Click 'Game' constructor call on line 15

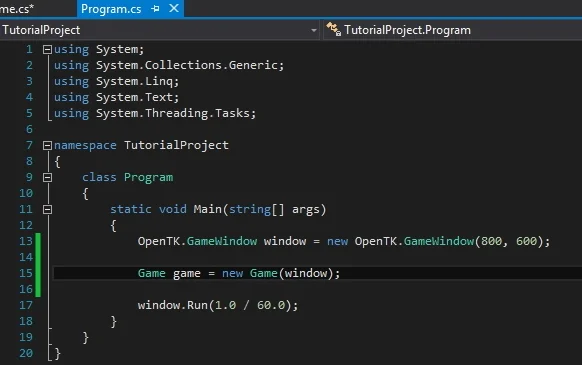tap(264, 273)
